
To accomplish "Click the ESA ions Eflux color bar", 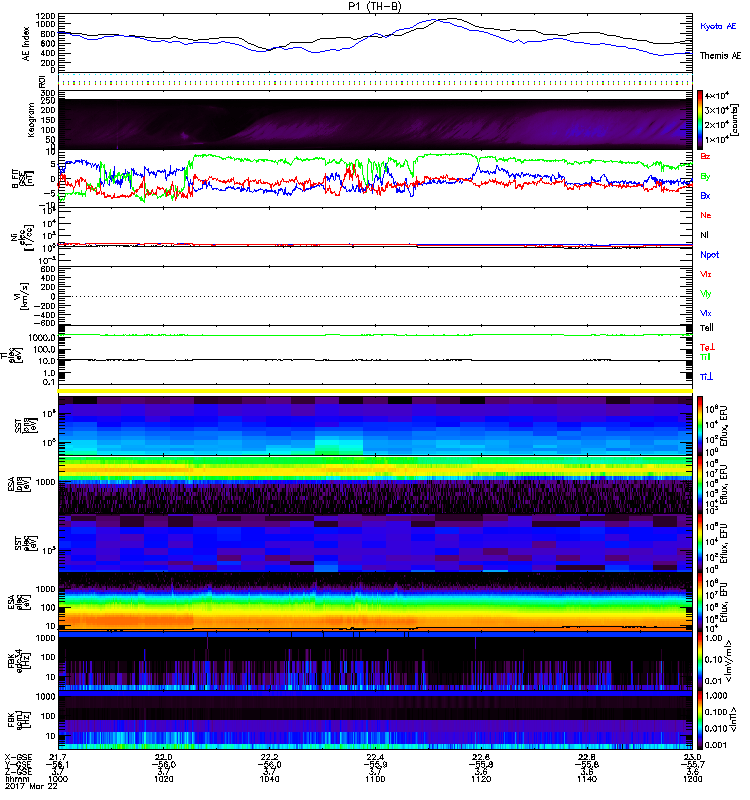I will (x=700, y=485).
